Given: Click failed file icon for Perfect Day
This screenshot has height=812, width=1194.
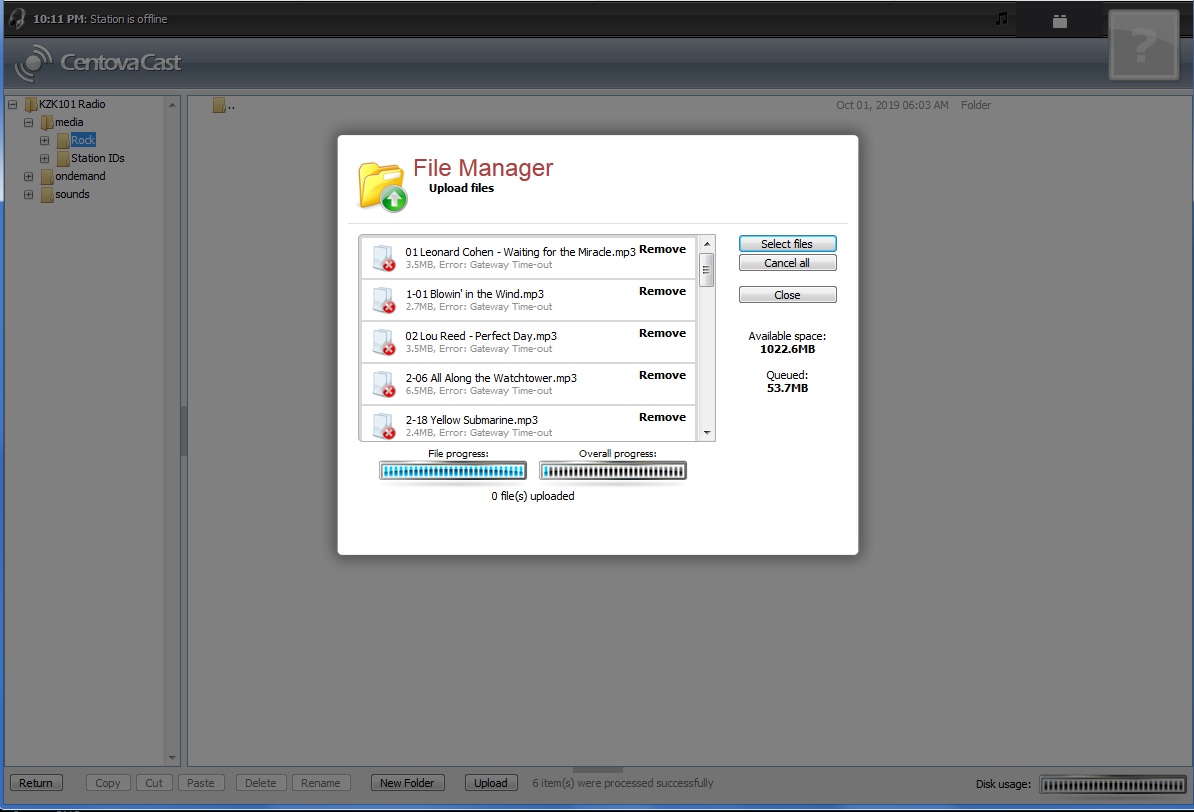Looking at the screenshot, I should [383, 341].
